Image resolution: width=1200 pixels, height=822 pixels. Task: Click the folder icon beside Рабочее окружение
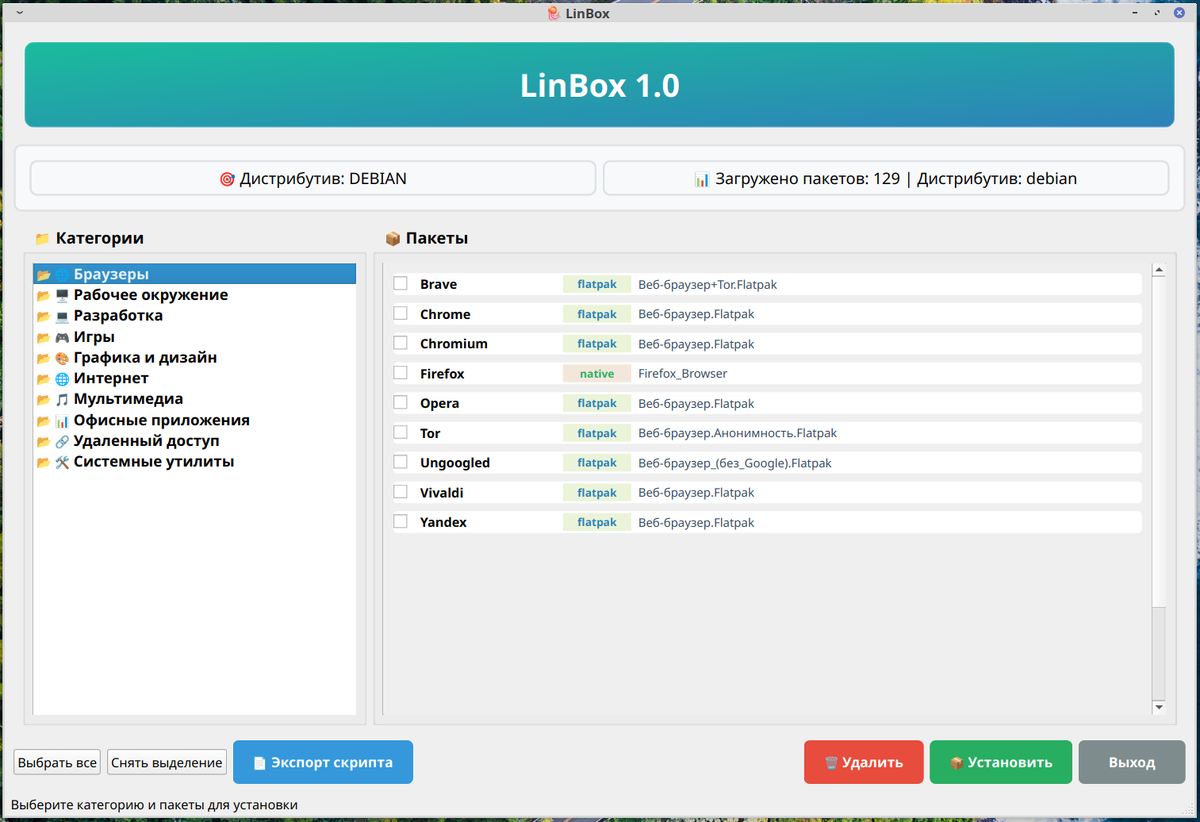43,295
